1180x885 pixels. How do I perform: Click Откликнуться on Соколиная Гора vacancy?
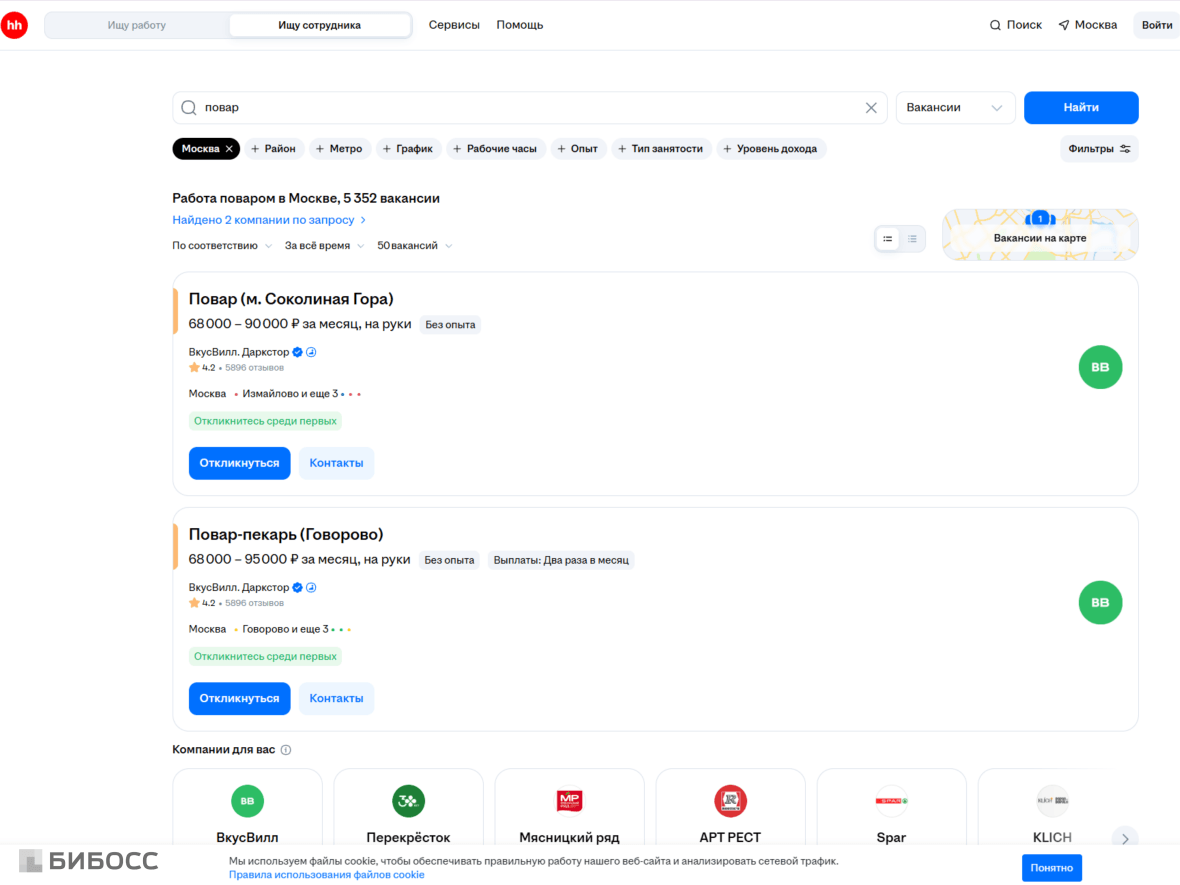[x=239, y=463]
